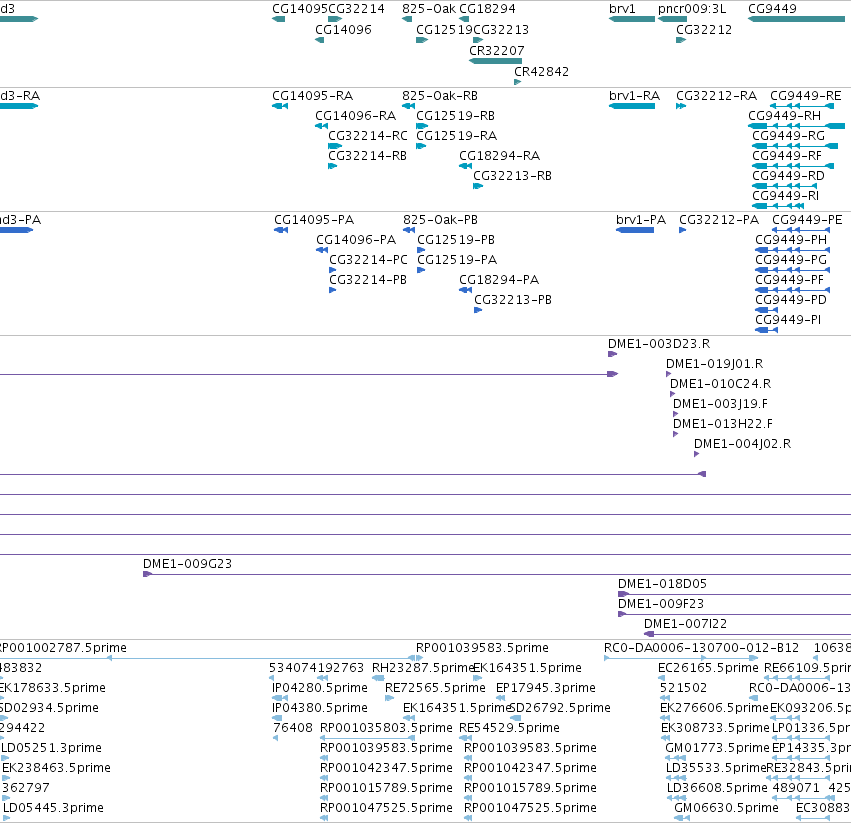Image resolution: width=851 pixels, height=823 pixels.
Task: Click the CG14095-PA protein label
Action: [314, 220]
